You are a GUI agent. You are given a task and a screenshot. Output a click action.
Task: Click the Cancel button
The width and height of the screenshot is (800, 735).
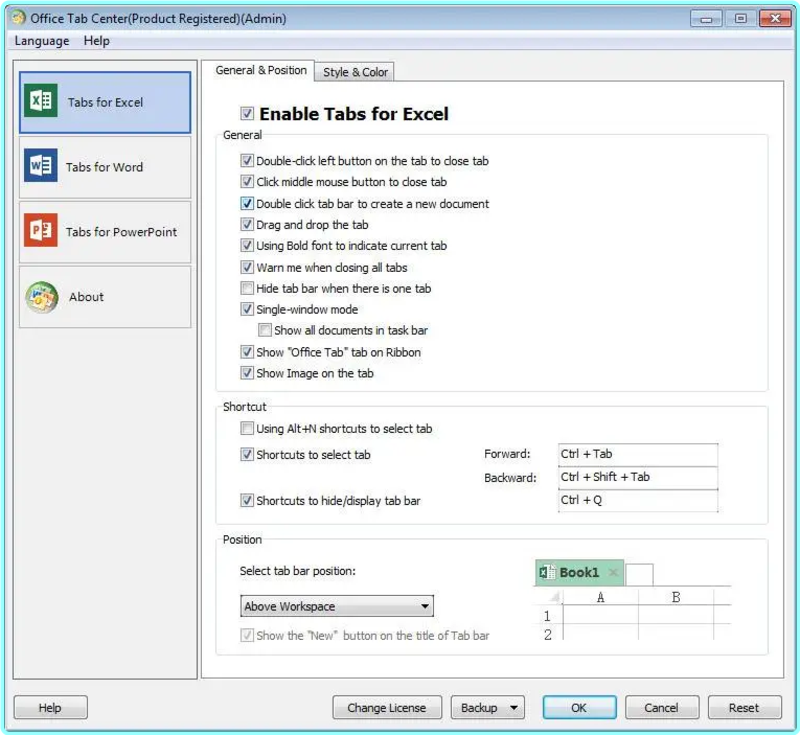pos(661,707)
